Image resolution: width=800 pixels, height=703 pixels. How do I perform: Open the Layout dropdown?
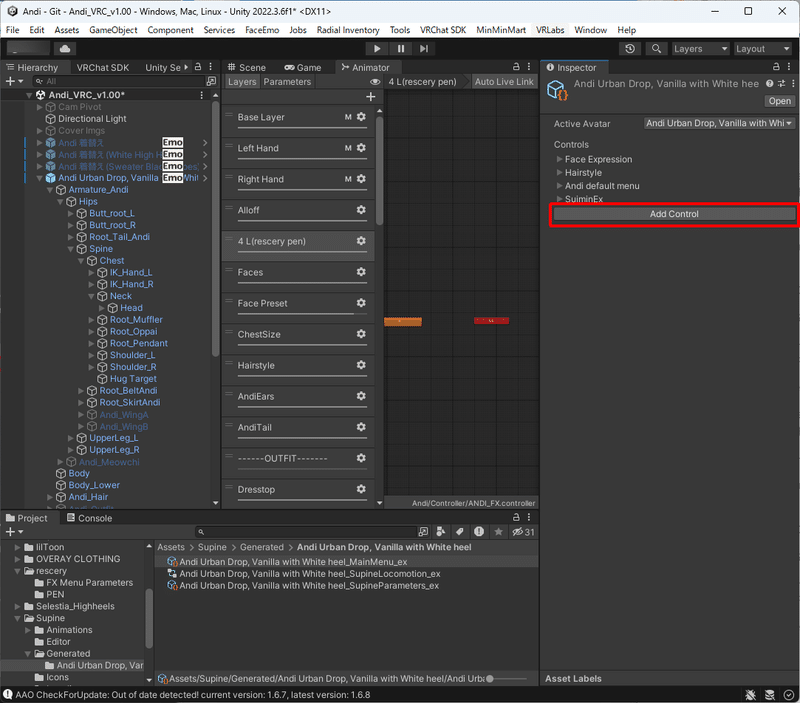pos(763,48)
